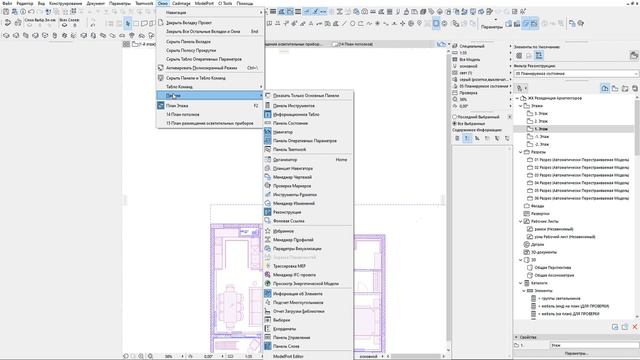Switch Navigator to View Map icon
Viewport: 640px width, 360px height.
615,88
